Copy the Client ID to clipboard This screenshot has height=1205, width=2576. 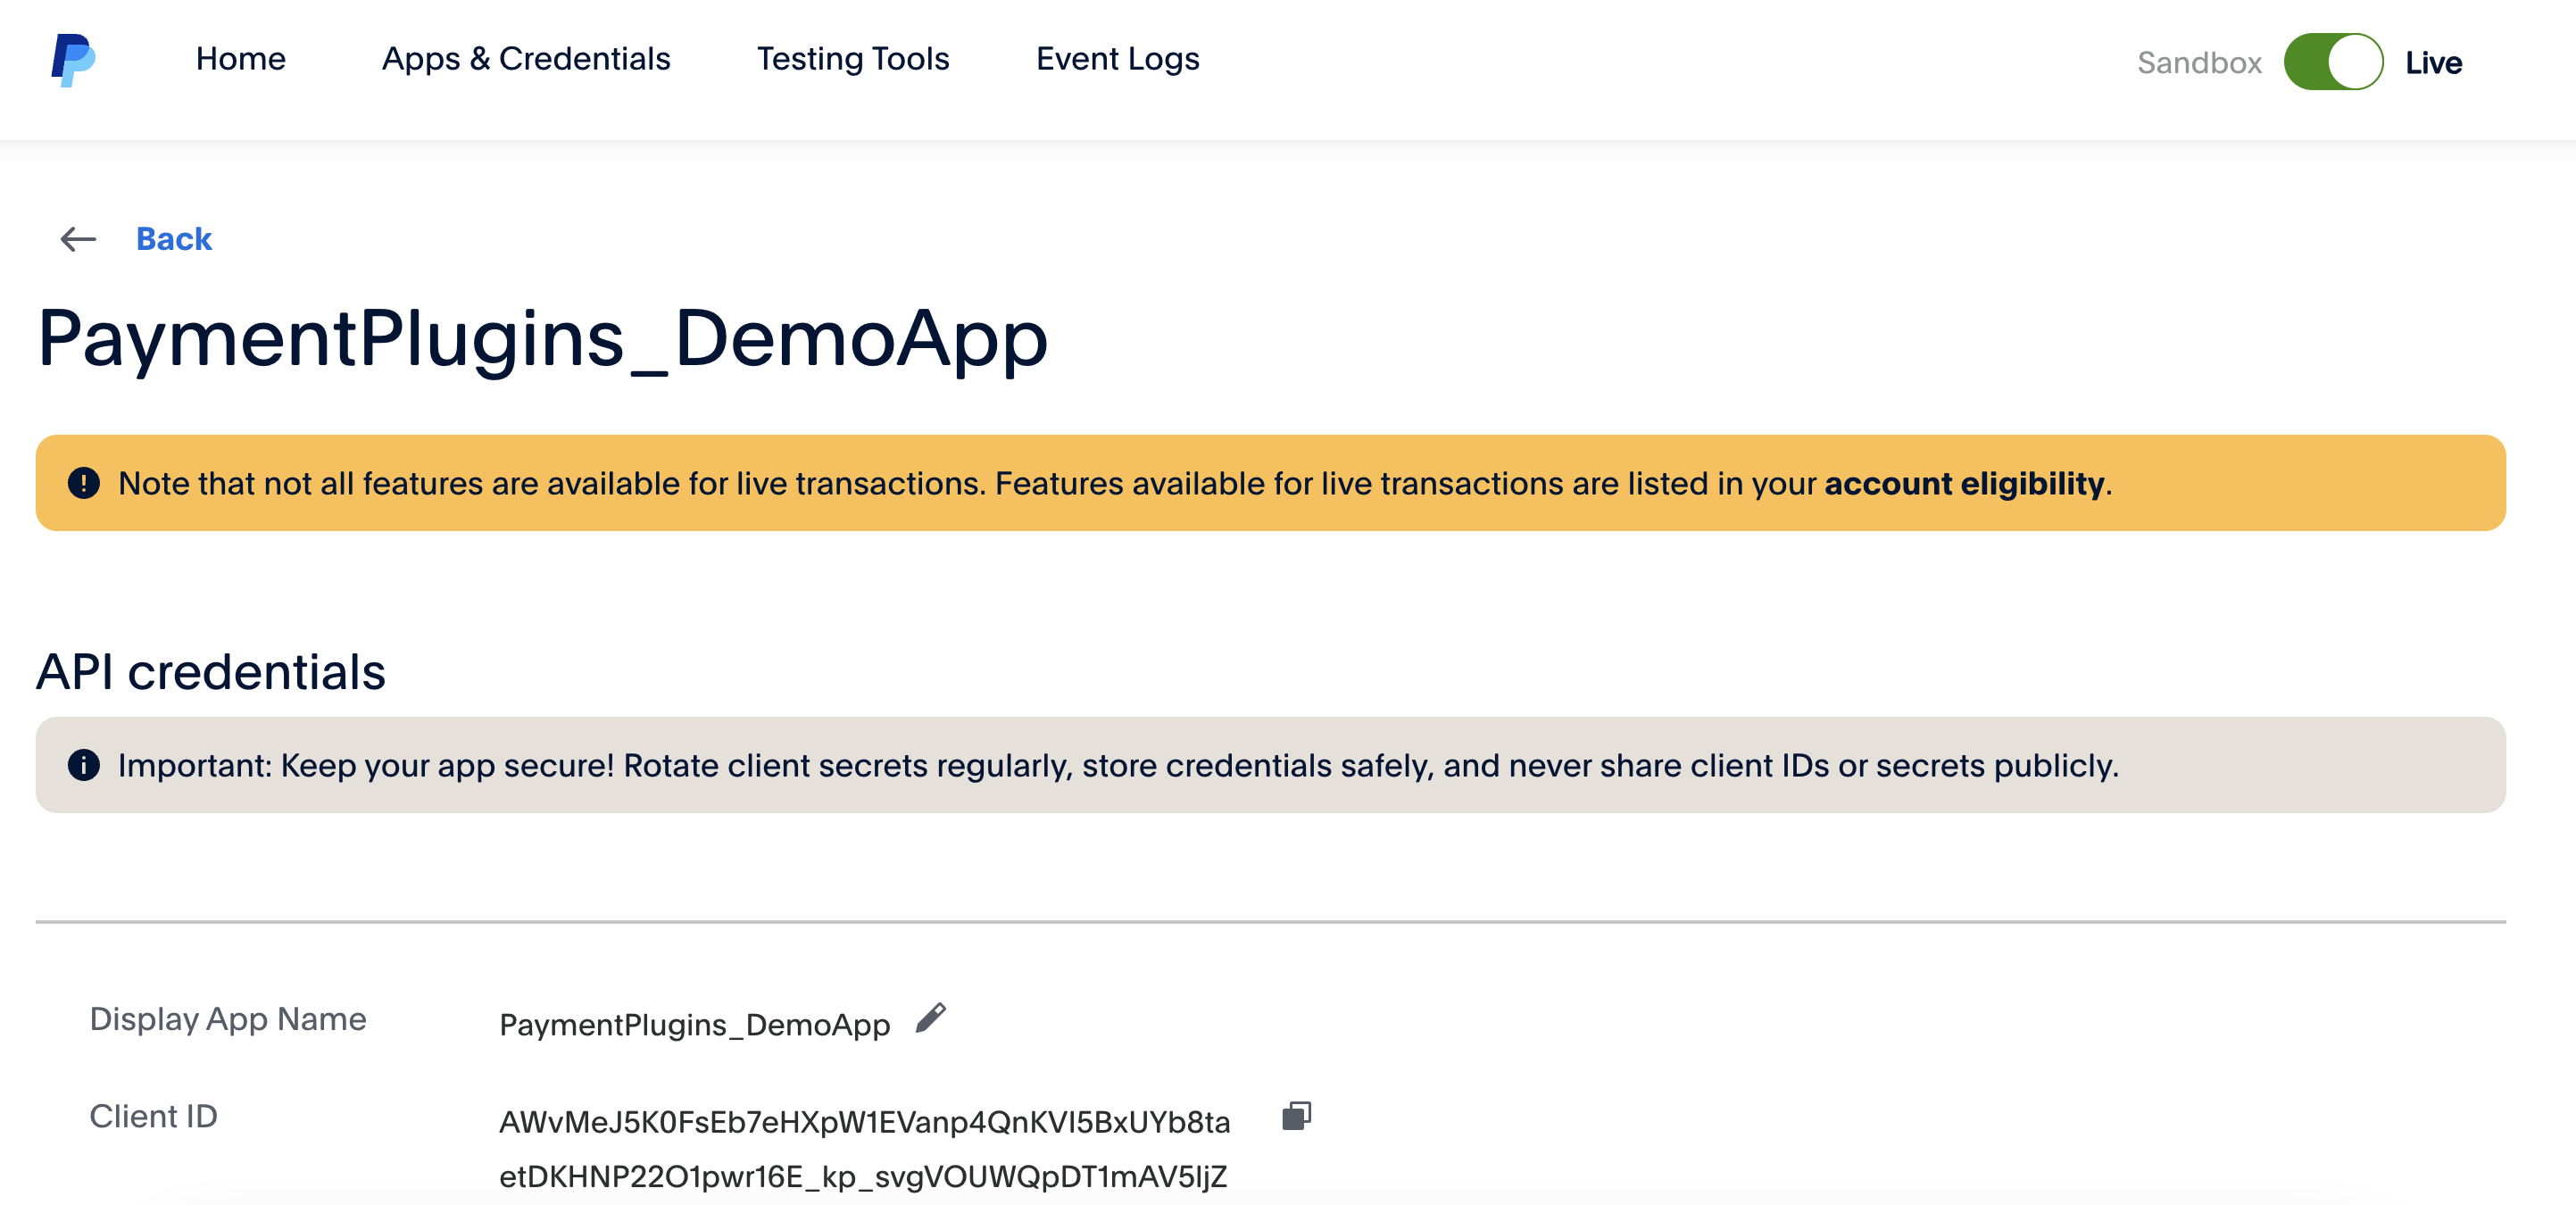point(1296,1116)
